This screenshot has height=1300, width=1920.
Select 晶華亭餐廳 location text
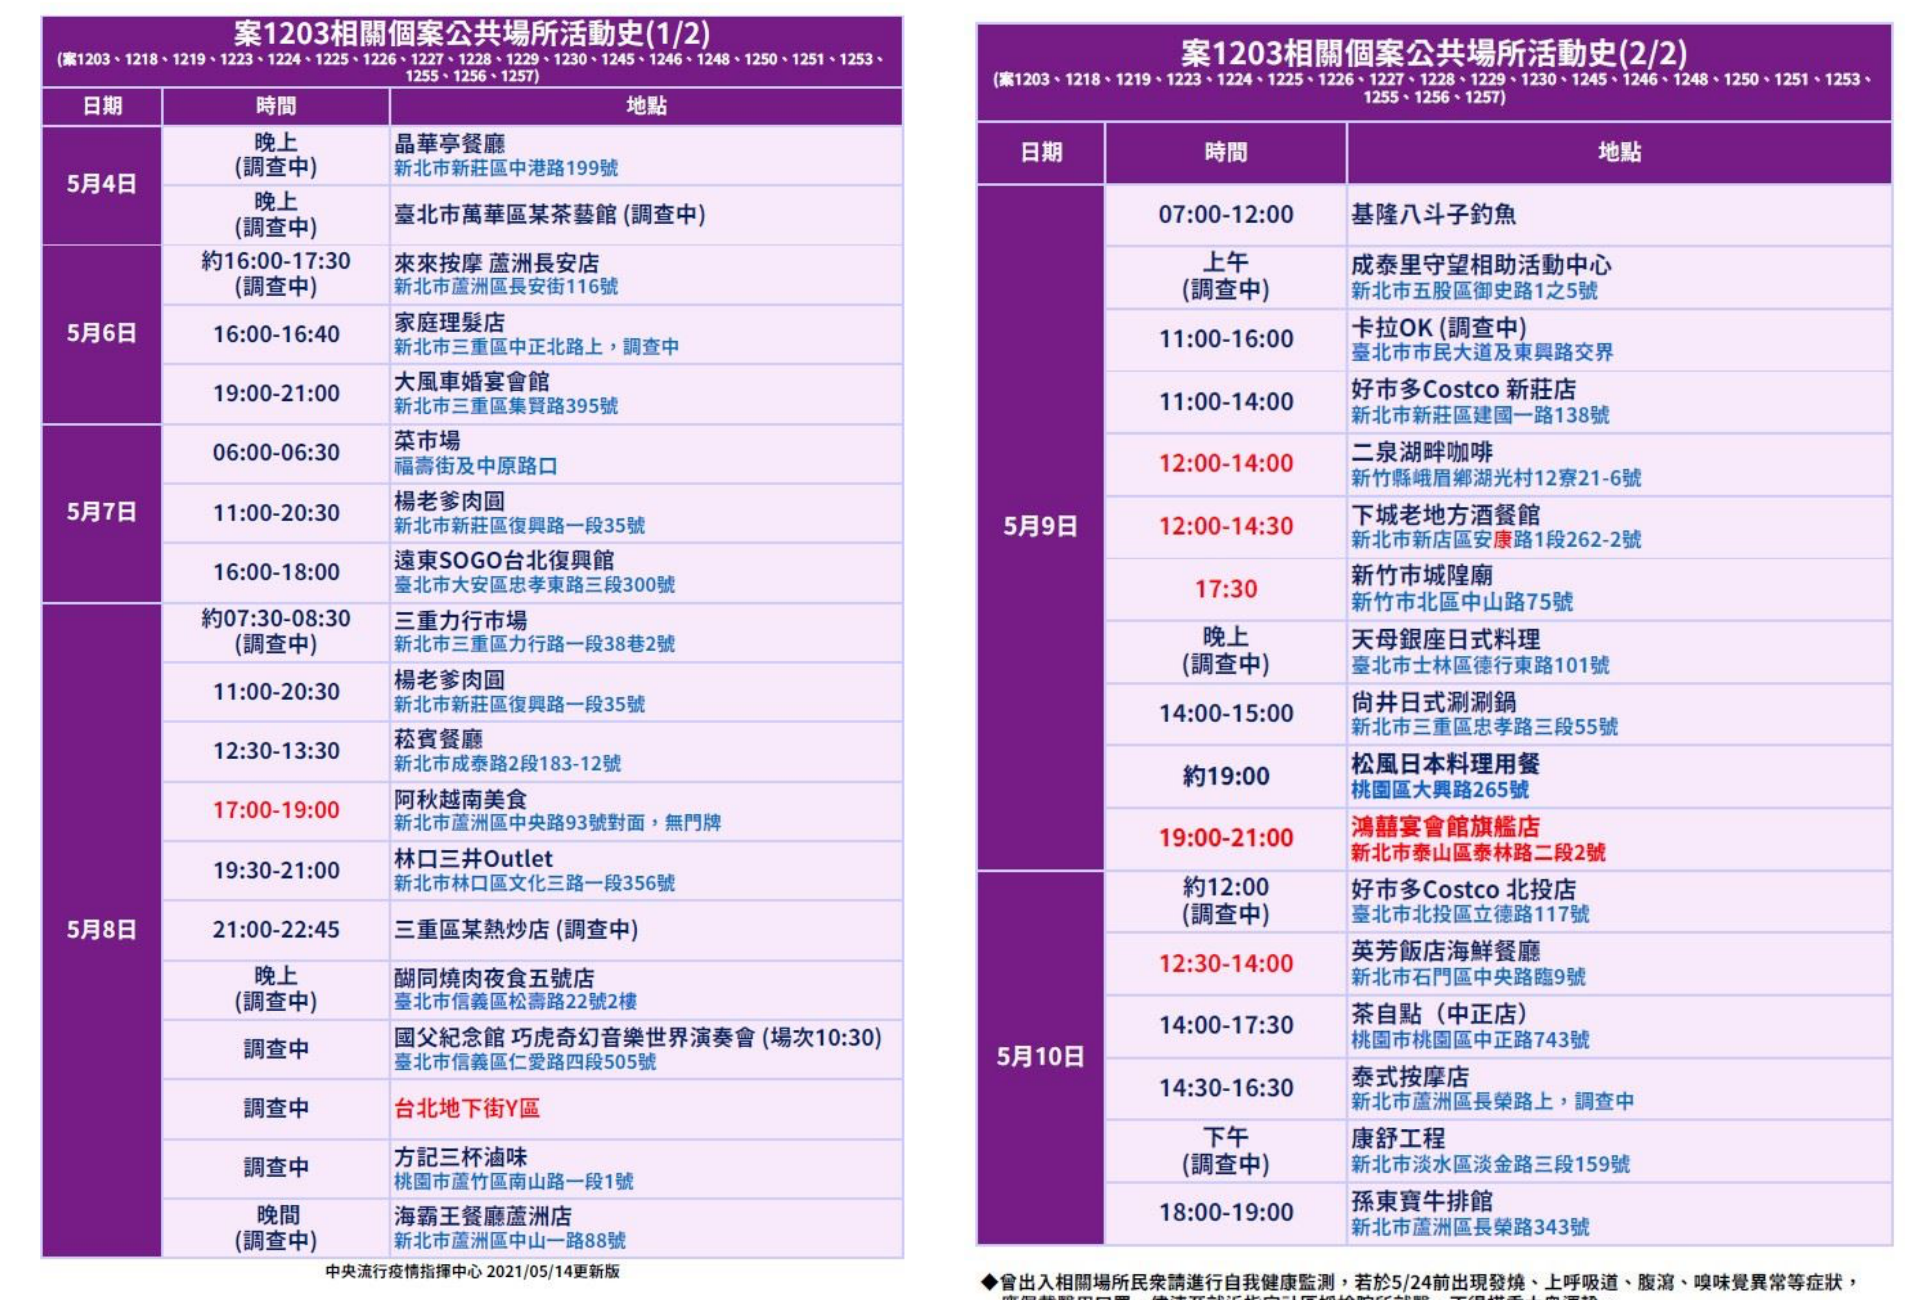(x=449, y=143)
